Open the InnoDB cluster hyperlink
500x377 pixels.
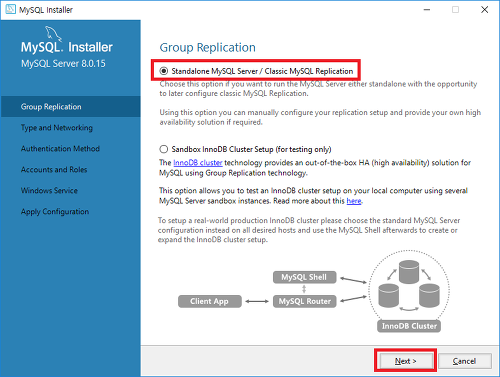(198, 163)
